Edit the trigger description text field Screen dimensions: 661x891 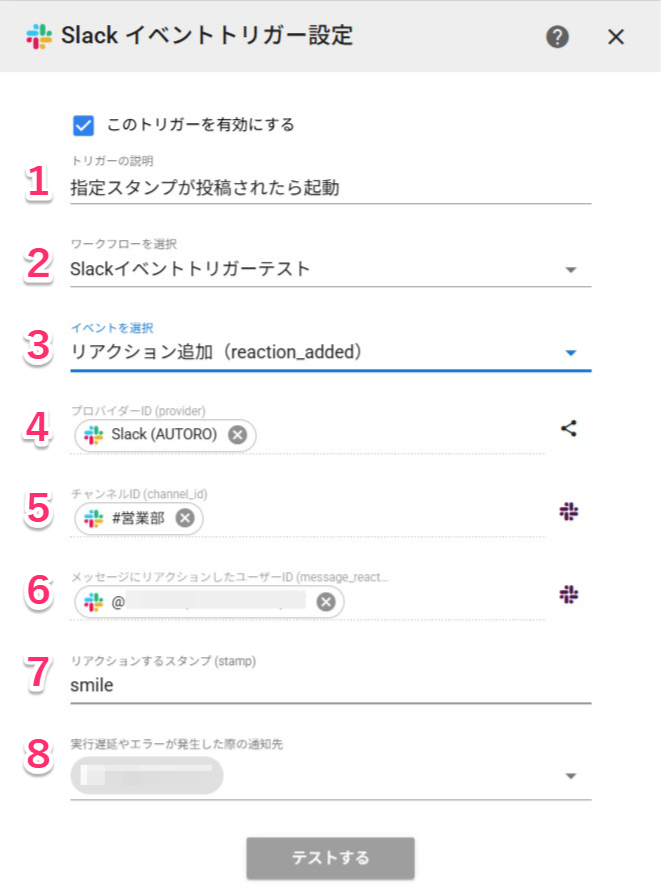click(x=330, y=187)
